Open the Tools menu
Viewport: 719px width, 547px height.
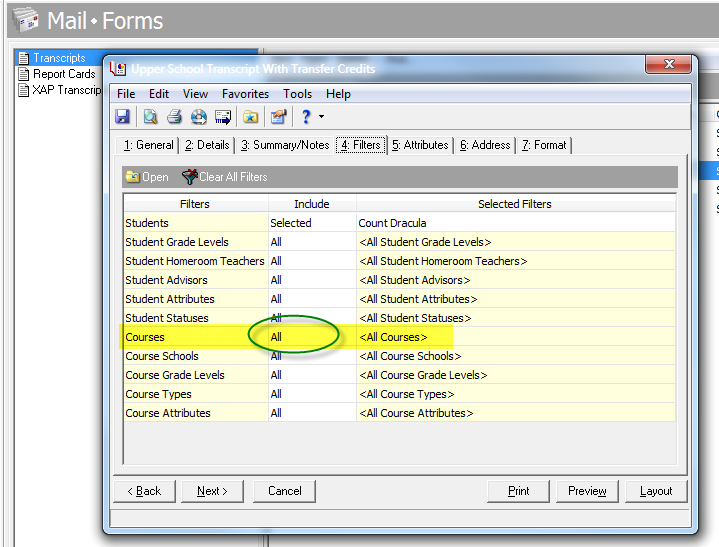[x=297, y=94]
